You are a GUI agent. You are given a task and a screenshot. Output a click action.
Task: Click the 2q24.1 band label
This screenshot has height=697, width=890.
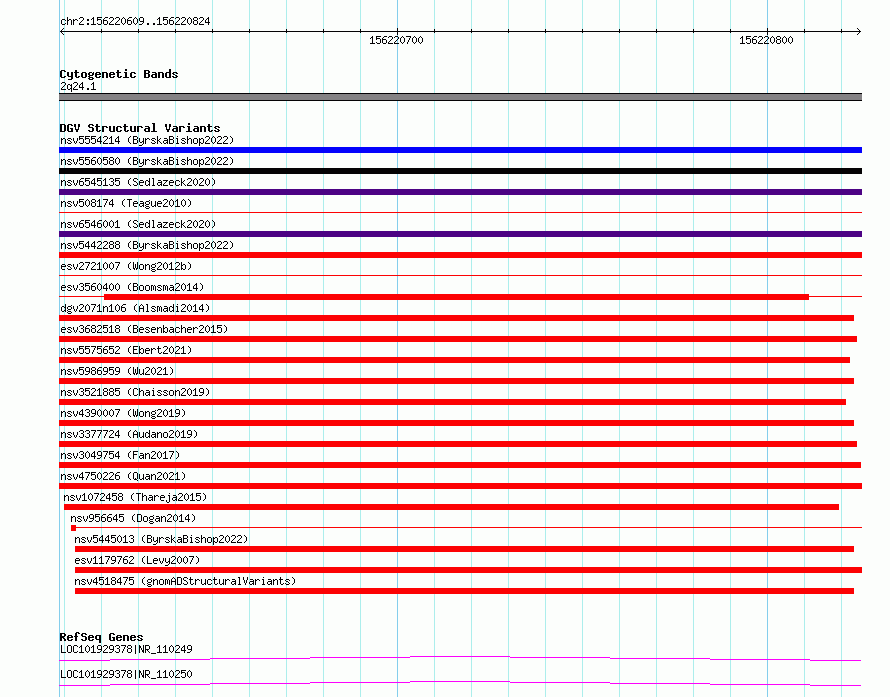(x=78, y=86)
